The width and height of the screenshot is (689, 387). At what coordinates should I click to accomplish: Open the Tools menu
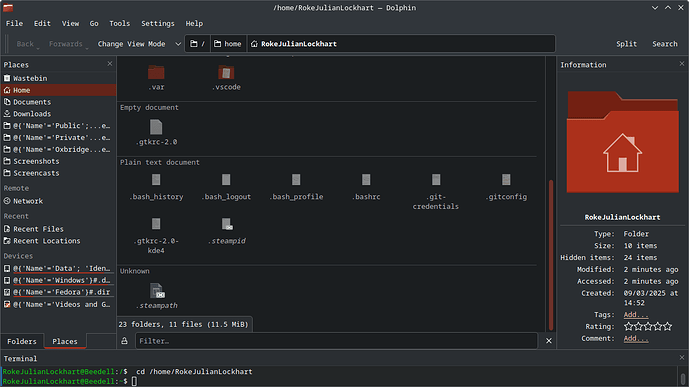tap(120, 24)
